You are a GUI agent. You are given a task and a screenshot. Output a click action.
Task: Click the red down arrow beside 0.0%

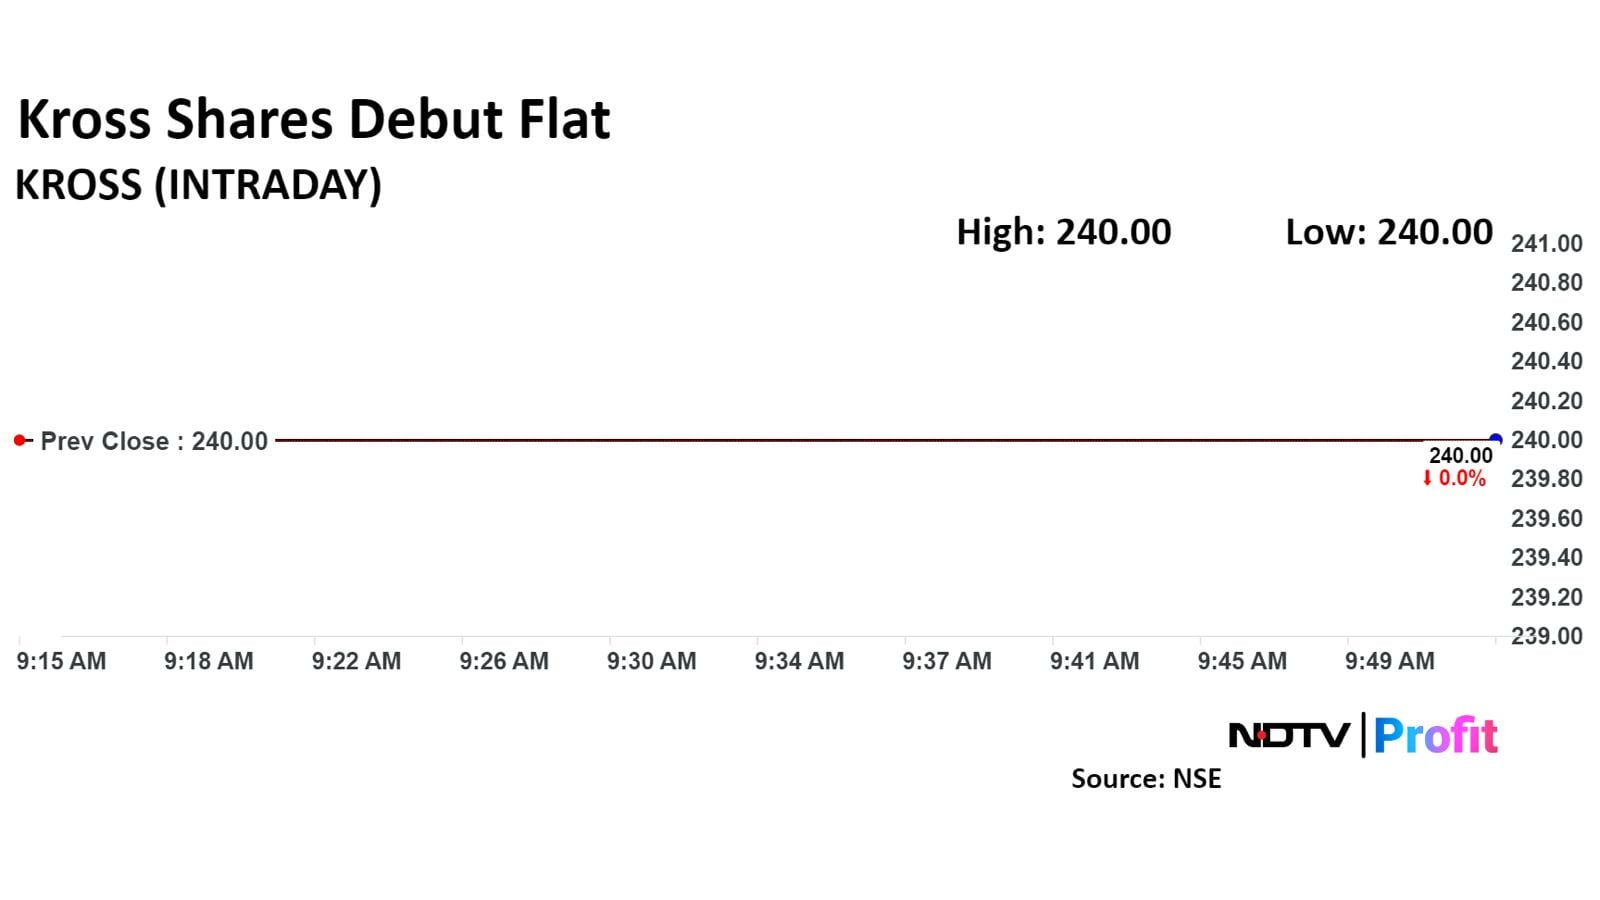coord(1427,479)
